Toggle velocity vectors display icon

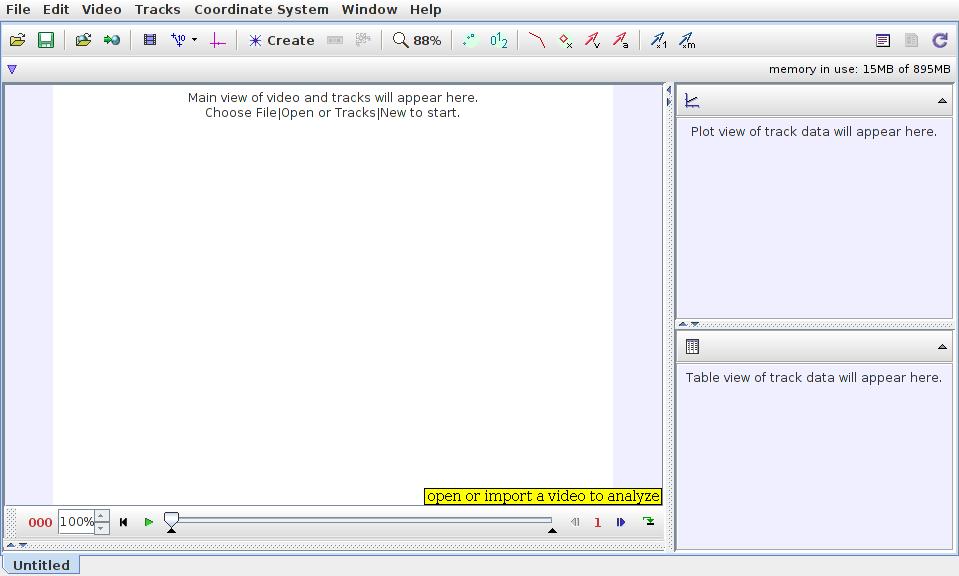click(x=592, y=41)
